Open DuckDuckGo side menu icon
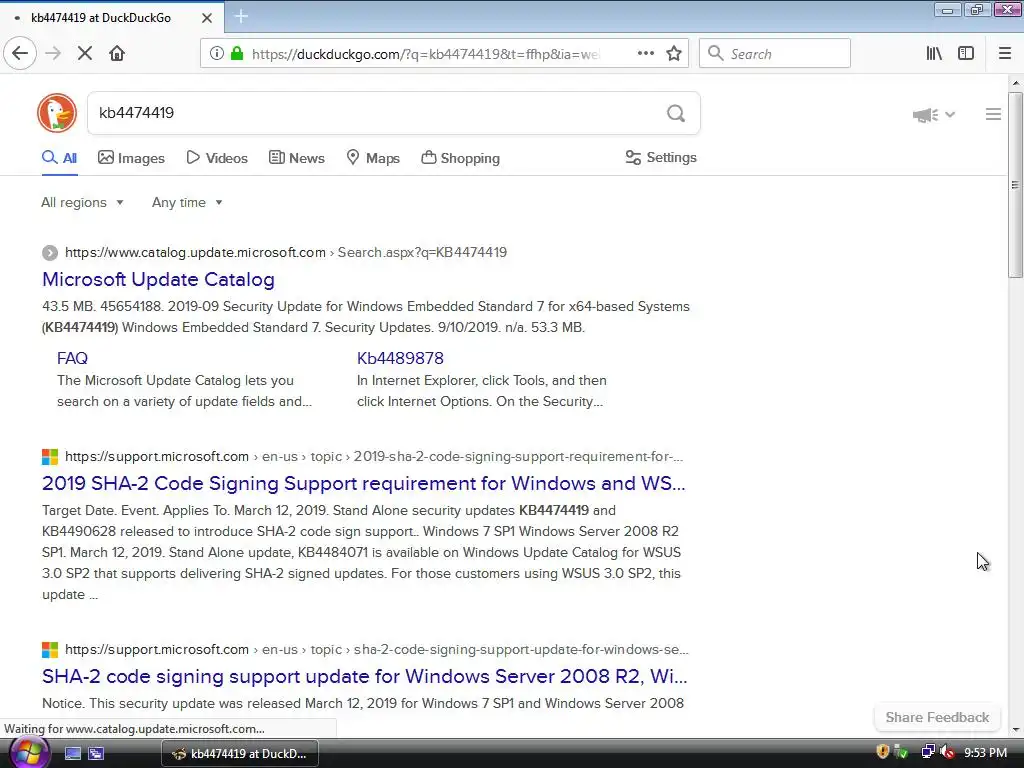 click(993, 114)
